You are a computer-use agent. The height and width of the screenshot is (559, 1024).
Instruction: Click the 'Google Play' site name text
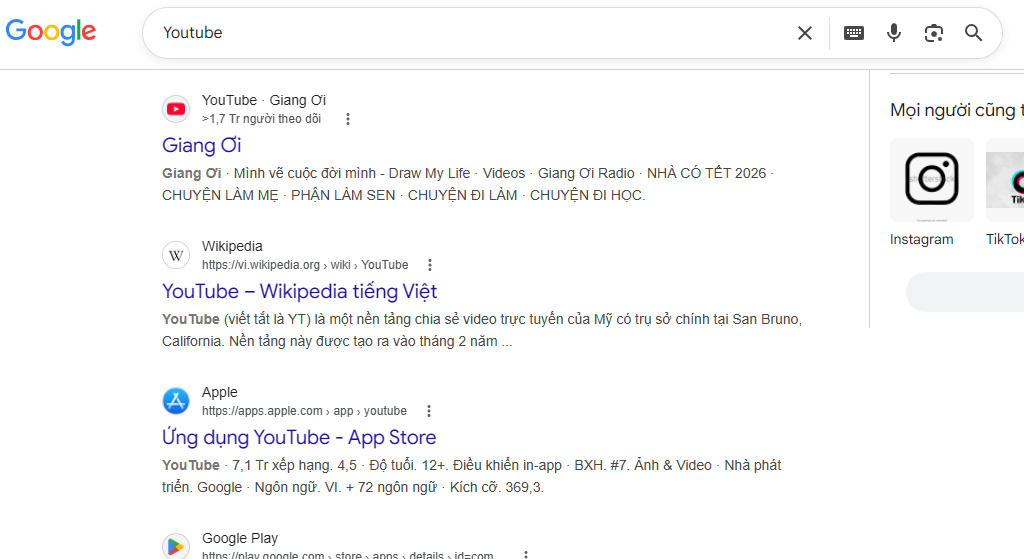coord(240,538)
